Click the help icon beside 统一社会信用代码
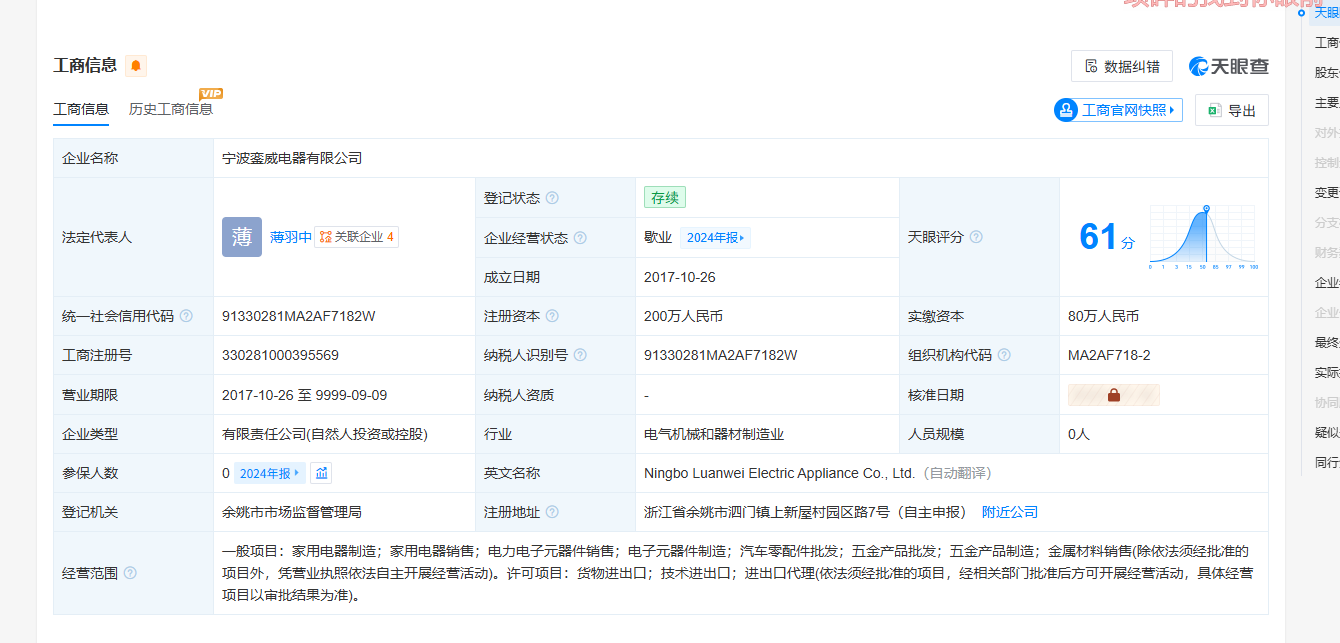Screen dimensions: 1340x643 [x=186, y=316]
